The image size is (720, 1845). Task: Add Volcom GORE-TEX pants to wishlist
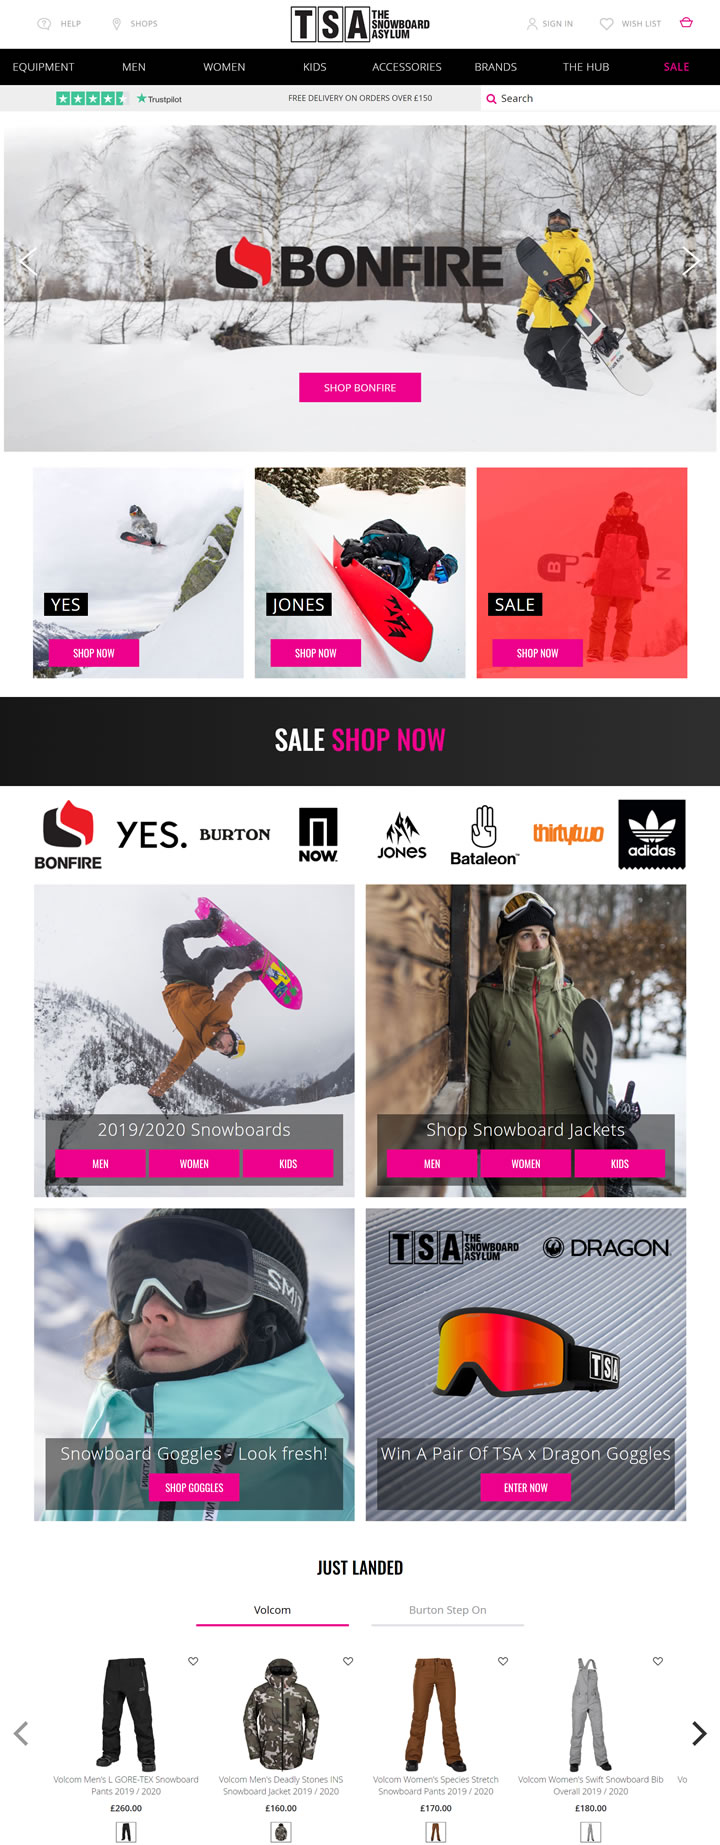193,1661
